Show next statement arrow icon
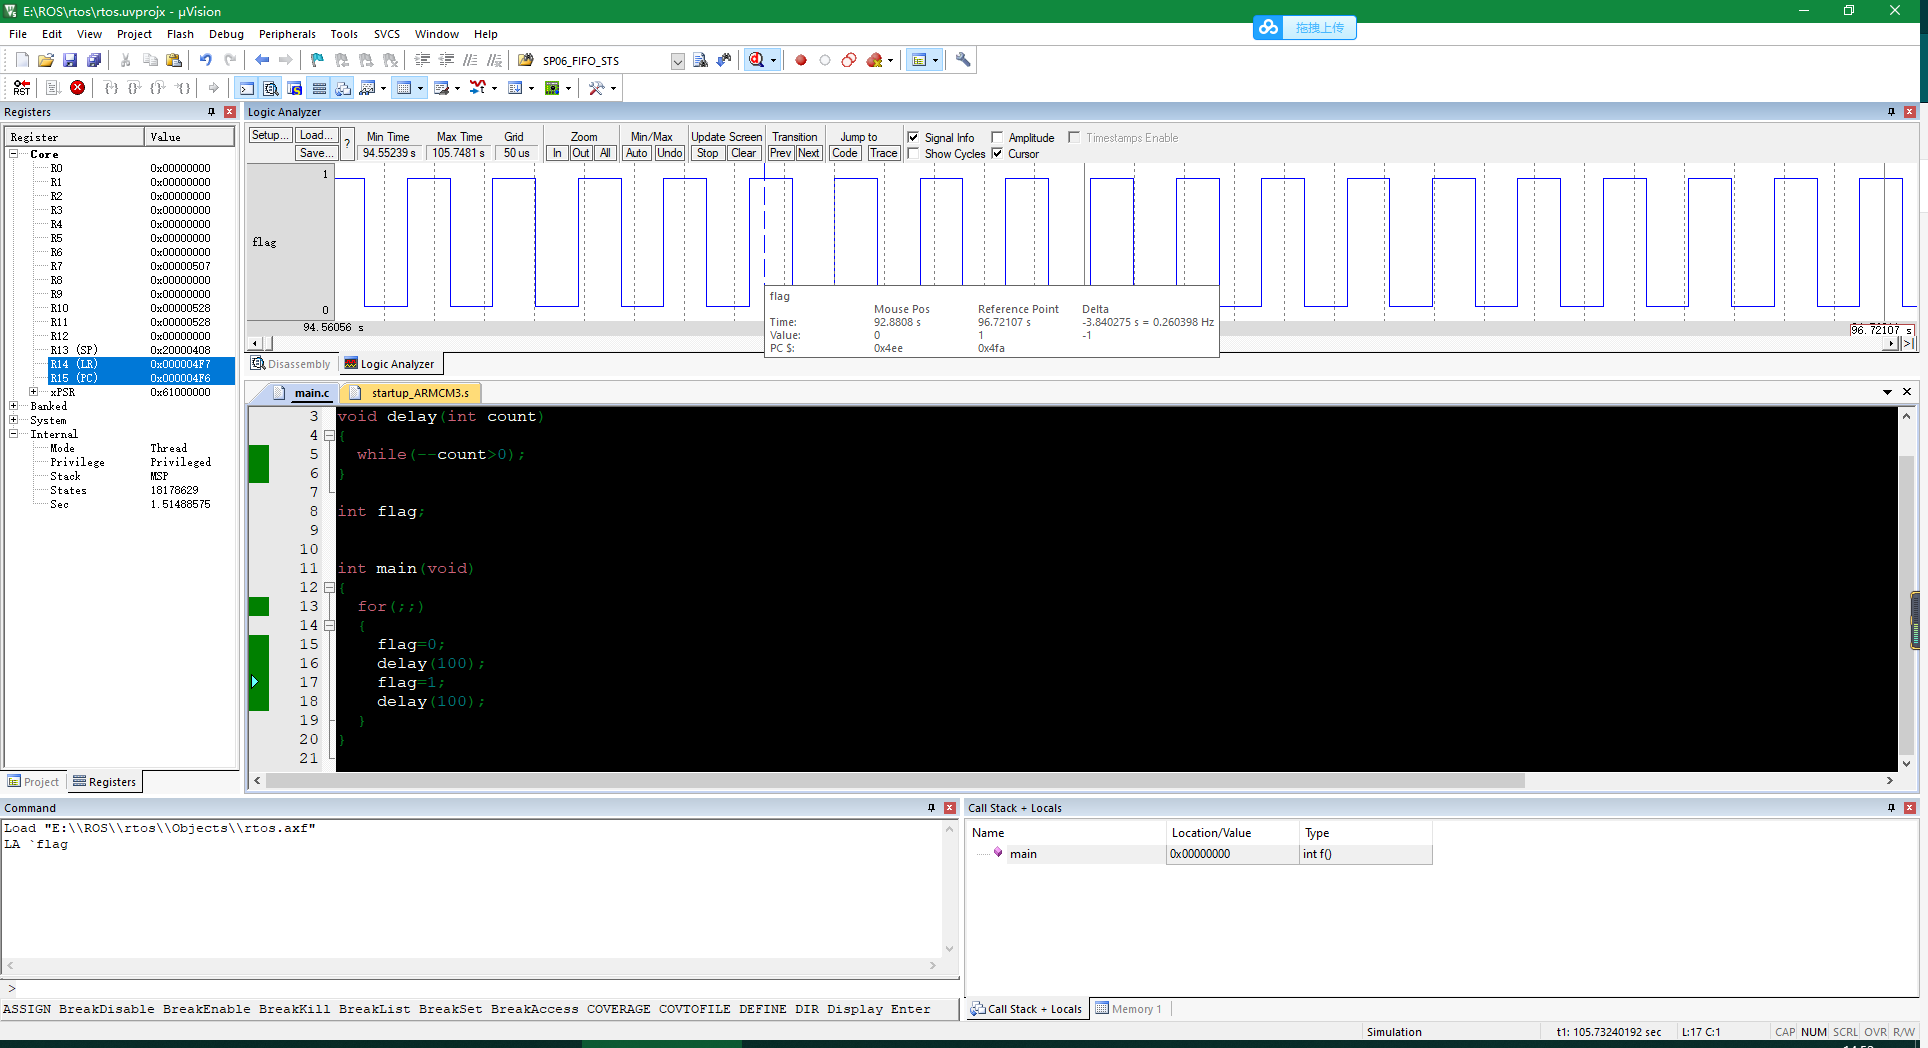 pyautogui.click(x=214, y=88)
